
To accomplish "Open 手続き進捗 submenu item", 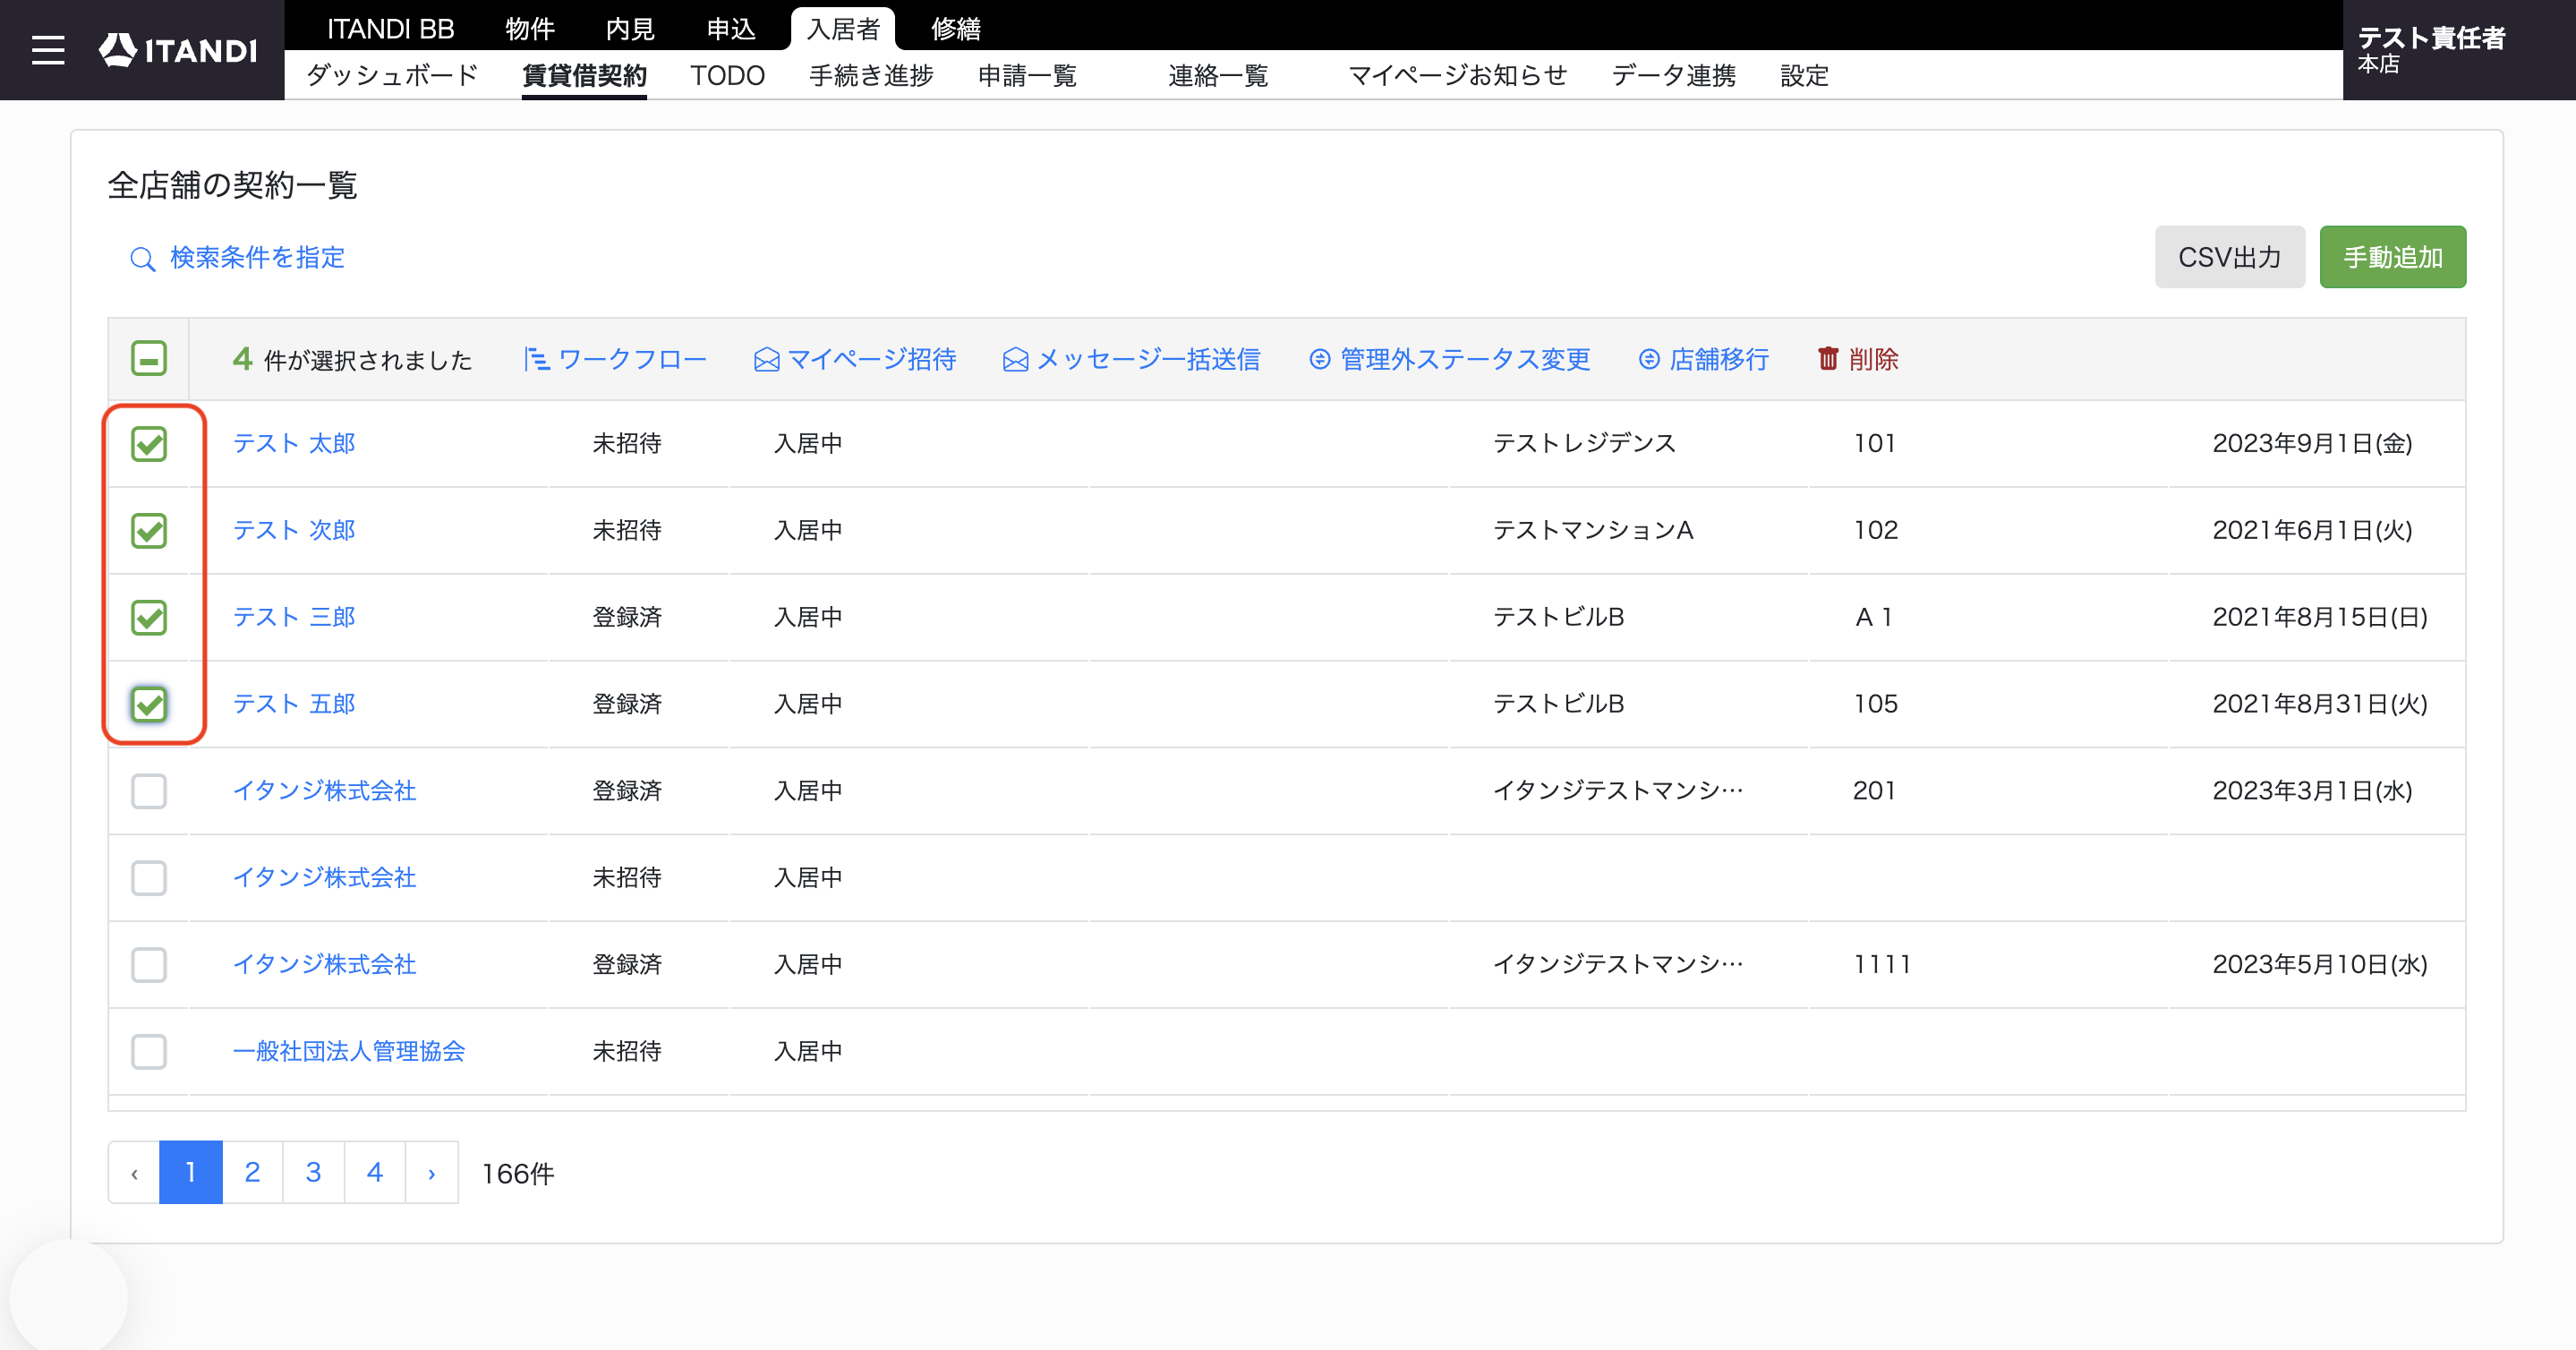I will point(871,75).
